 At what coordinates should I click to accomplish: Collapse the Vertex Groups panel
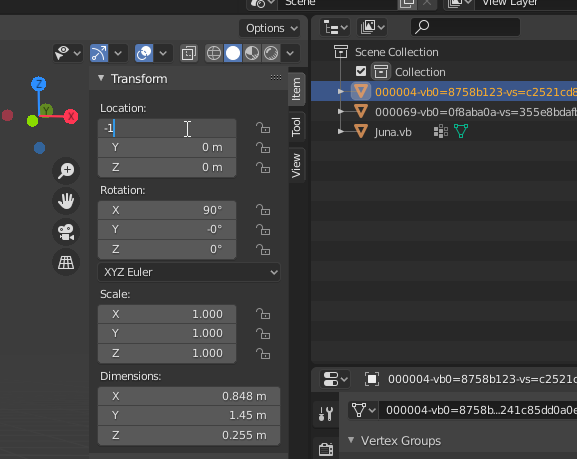coord(351,440)
